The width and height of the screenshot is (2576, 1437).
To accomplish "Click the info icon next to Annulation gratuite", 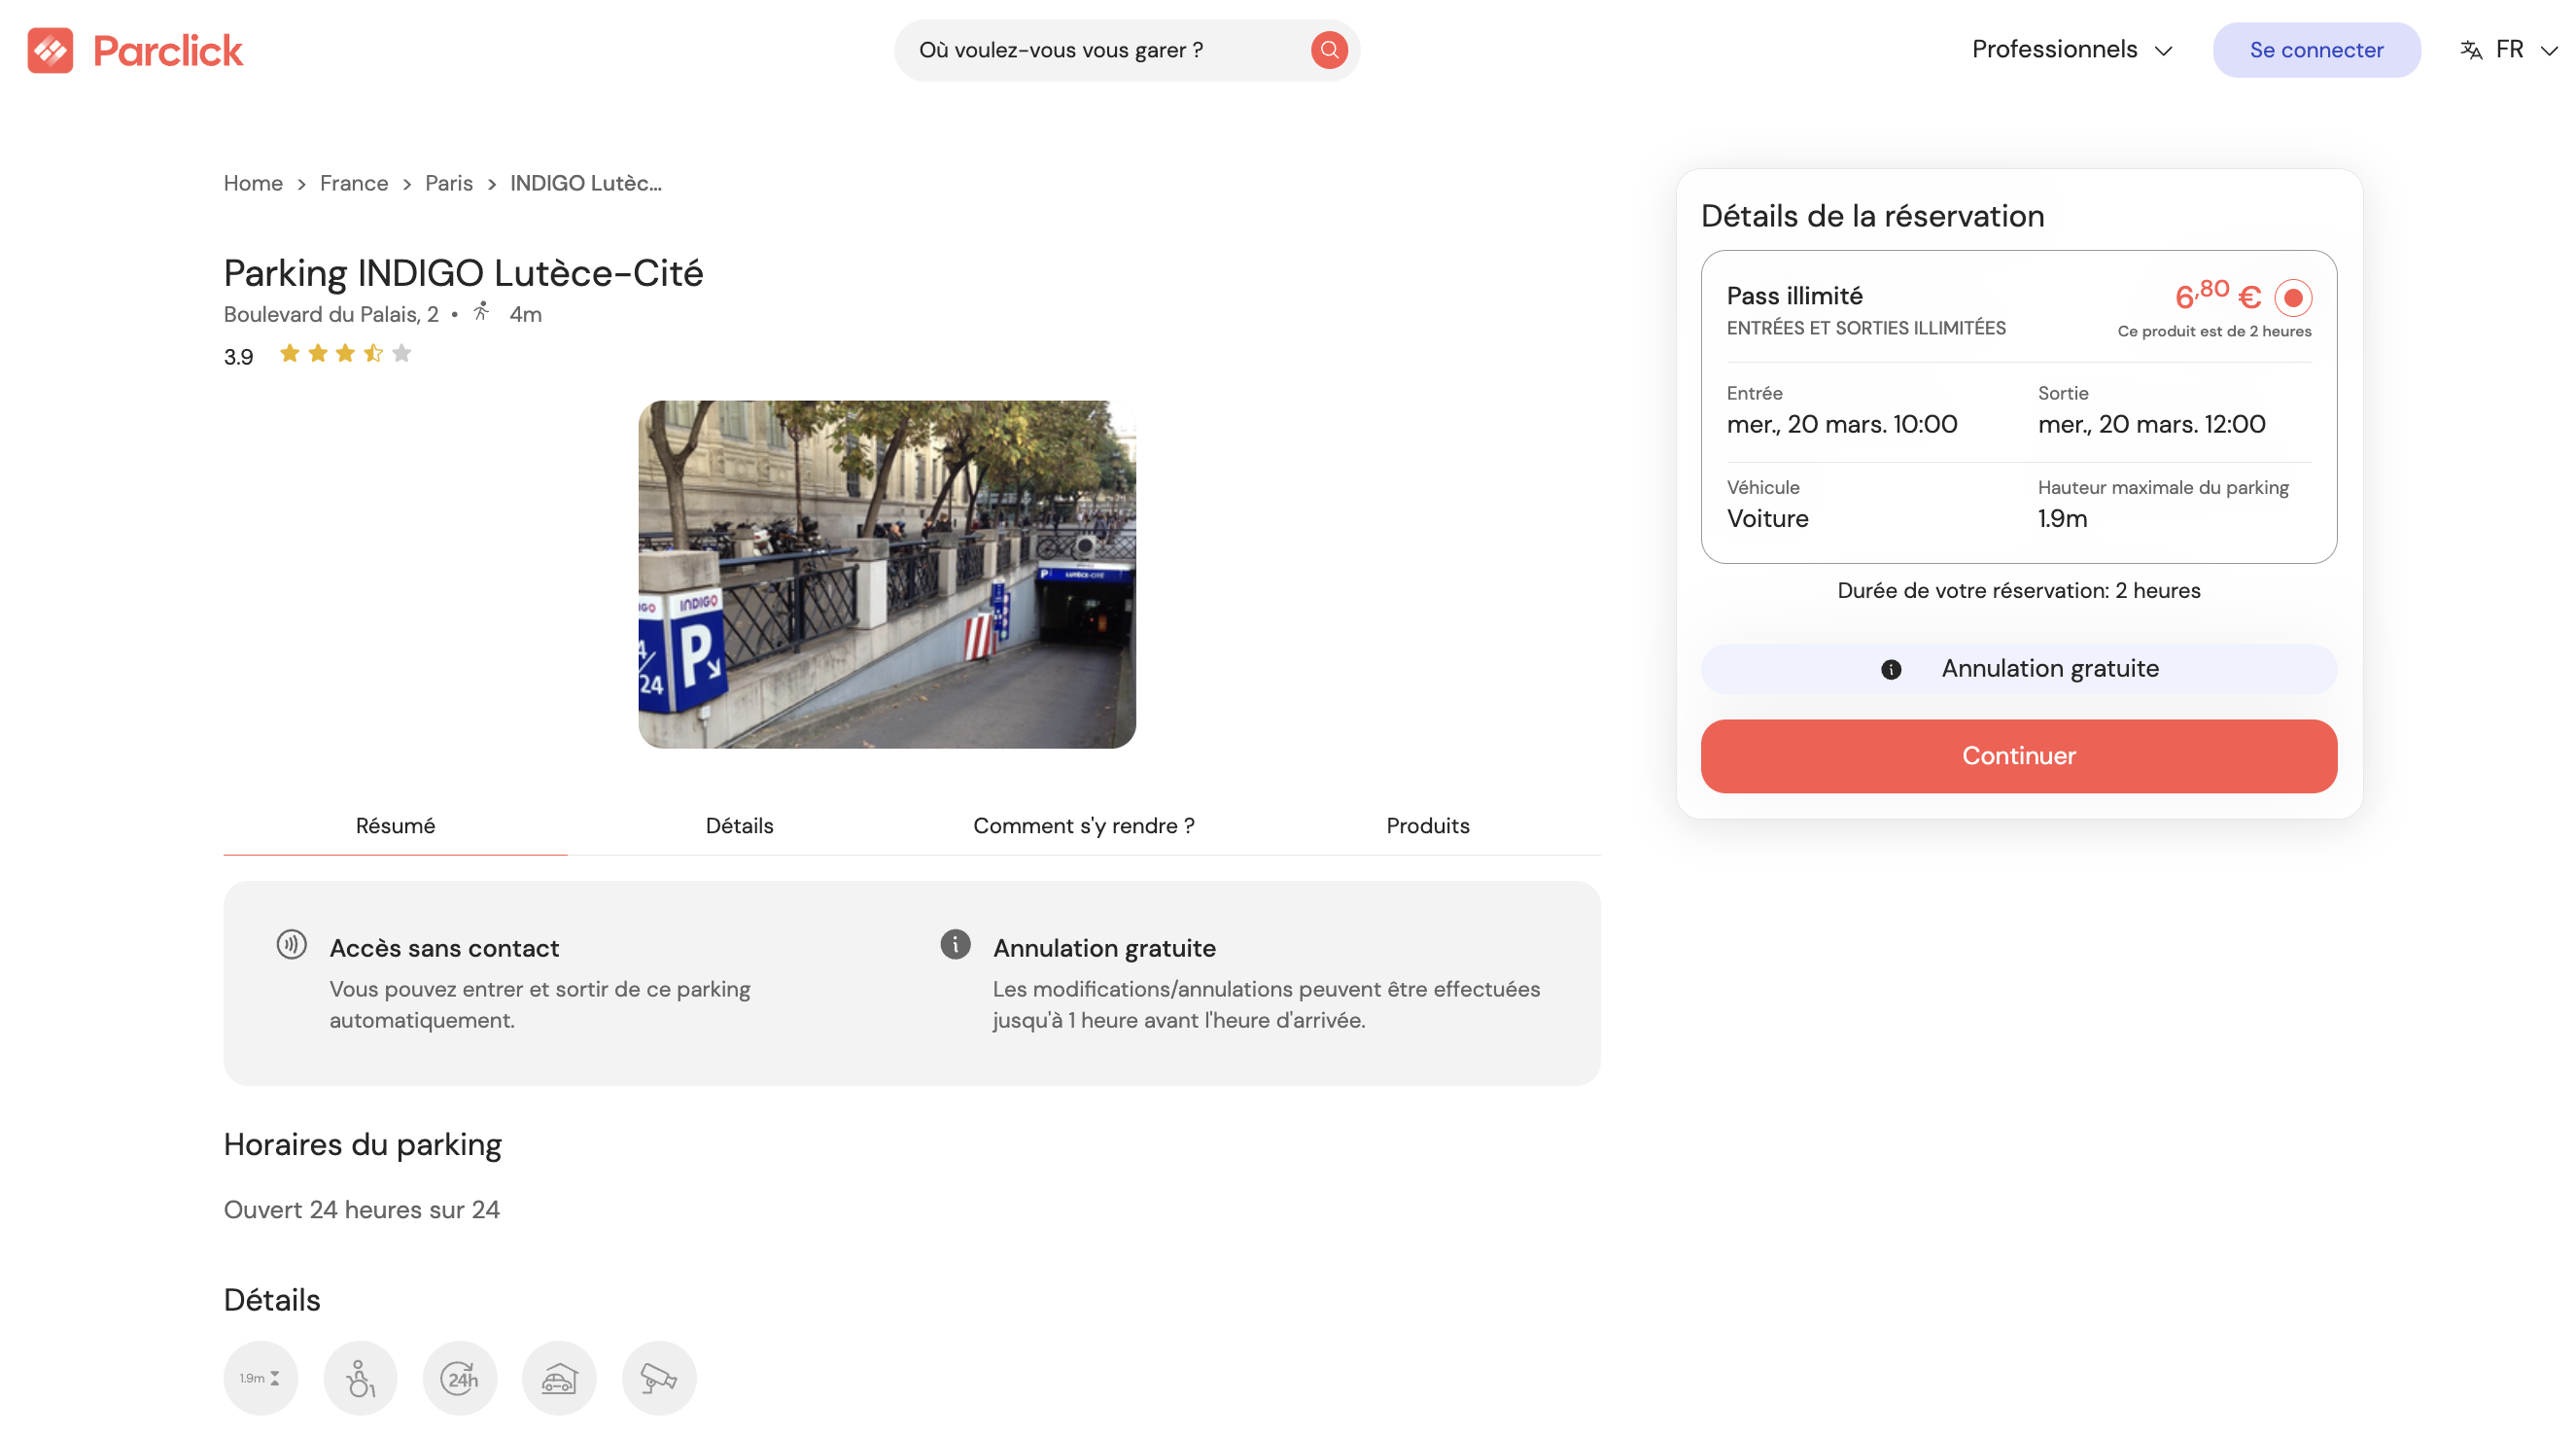I will [x=1890, y=669].
